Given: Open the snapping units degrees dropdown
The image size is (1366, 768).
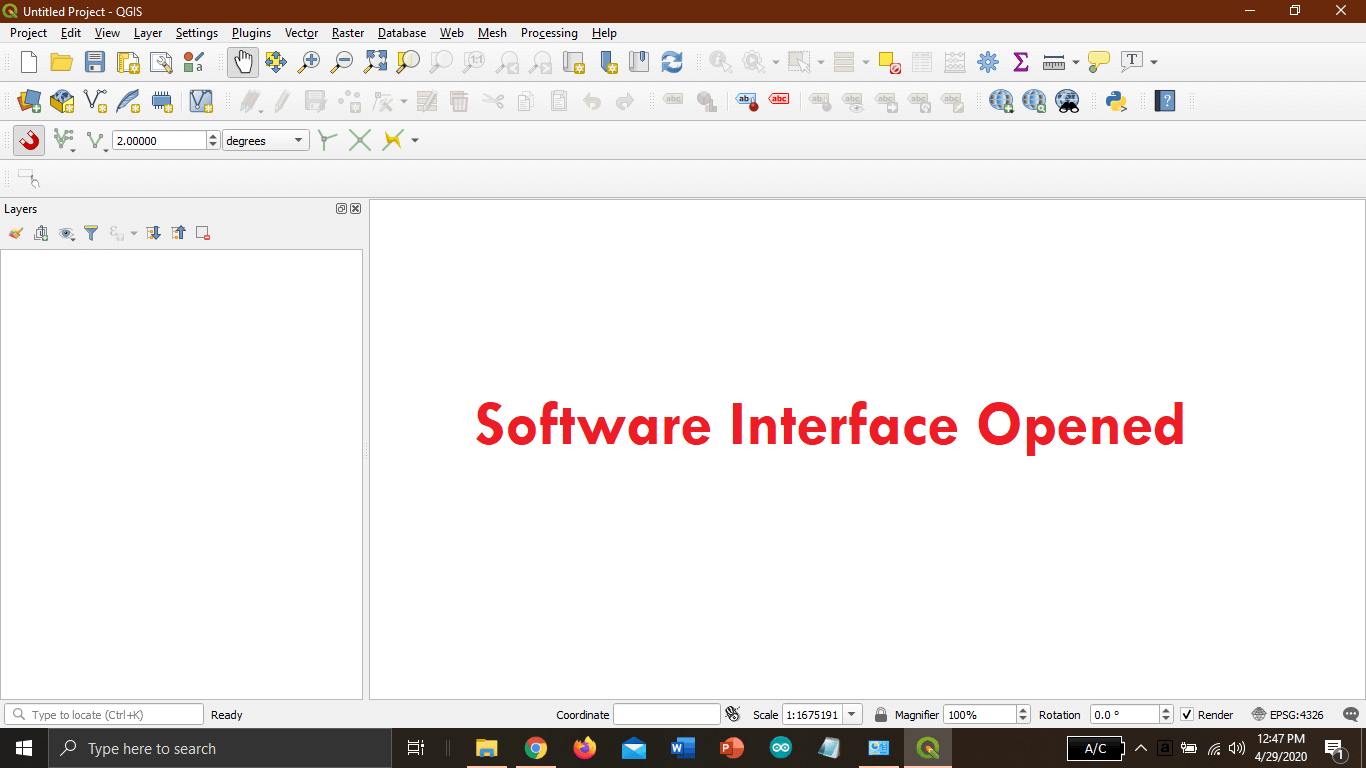Looking at the screenshot, I should [x=266, y=141].
